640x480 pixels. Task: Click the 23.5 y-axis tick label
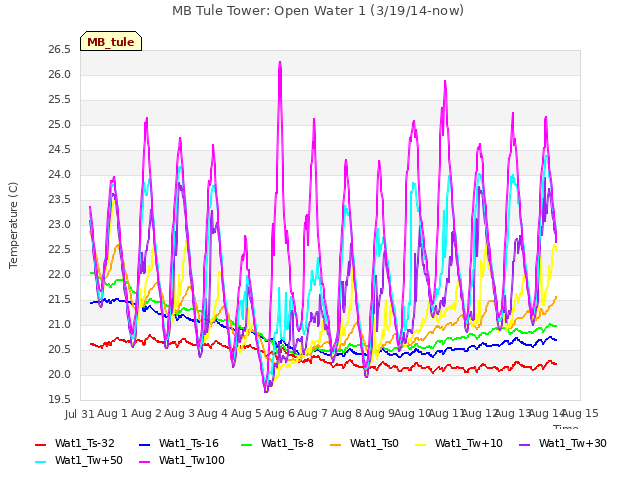coord(60,200)
